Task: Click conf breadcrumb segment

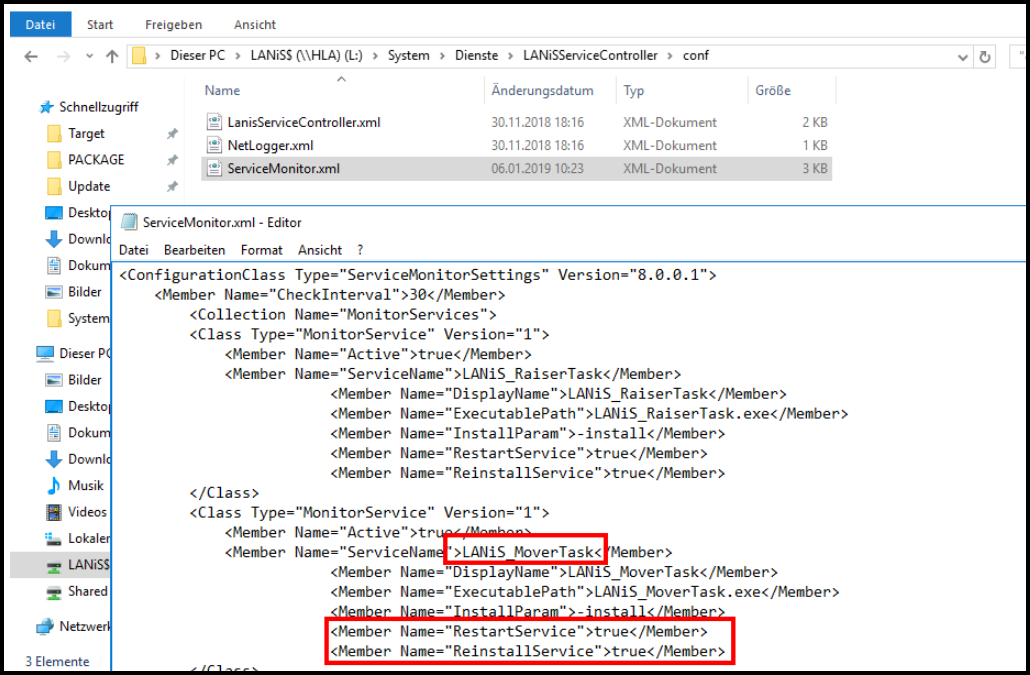Action: point(696,56)
